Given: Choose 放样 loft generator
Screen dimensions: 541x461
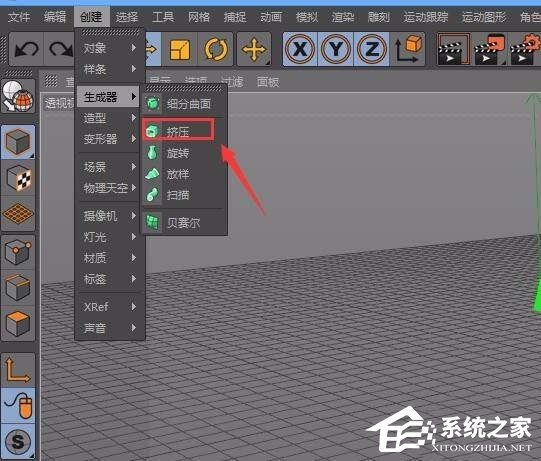Looking at the screenshot, I should [184, 174].
